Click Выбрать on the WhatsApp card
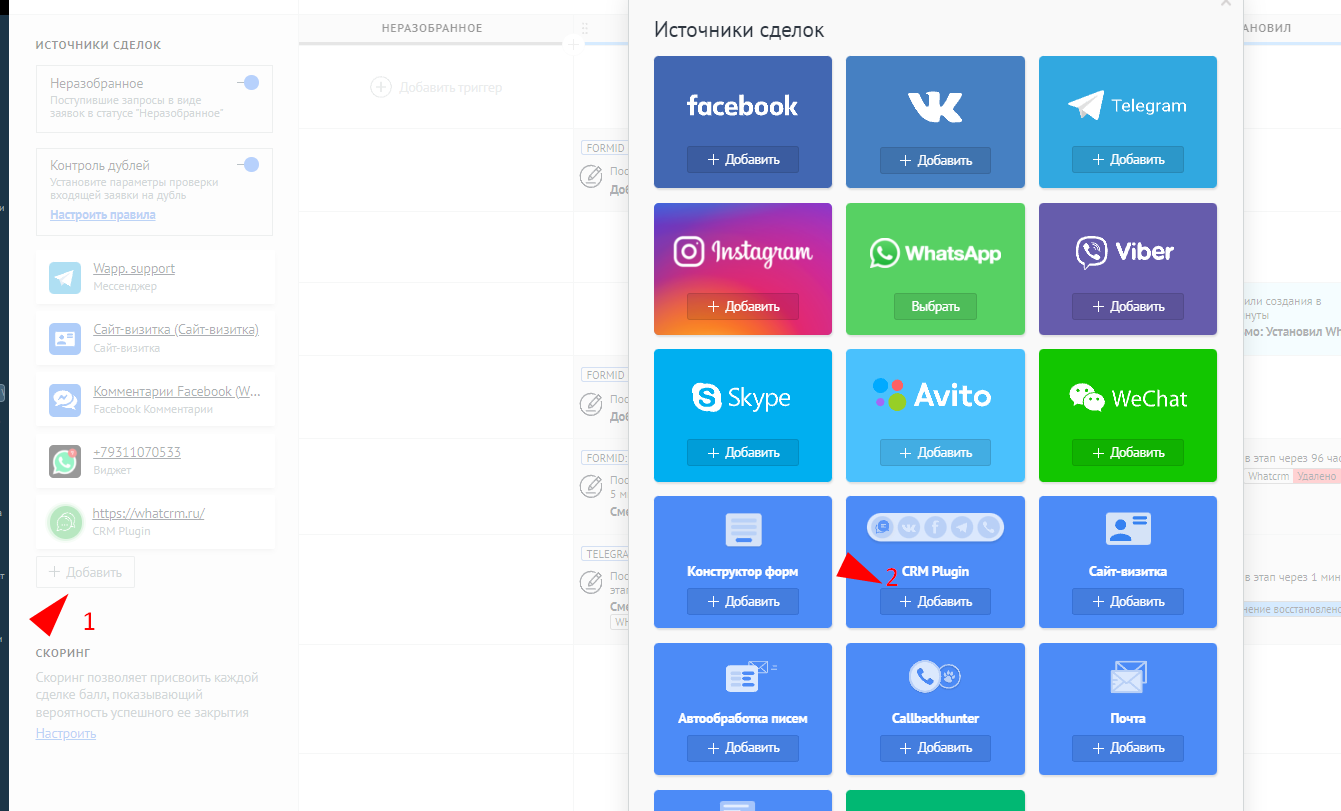 click(x=935, y=306)
